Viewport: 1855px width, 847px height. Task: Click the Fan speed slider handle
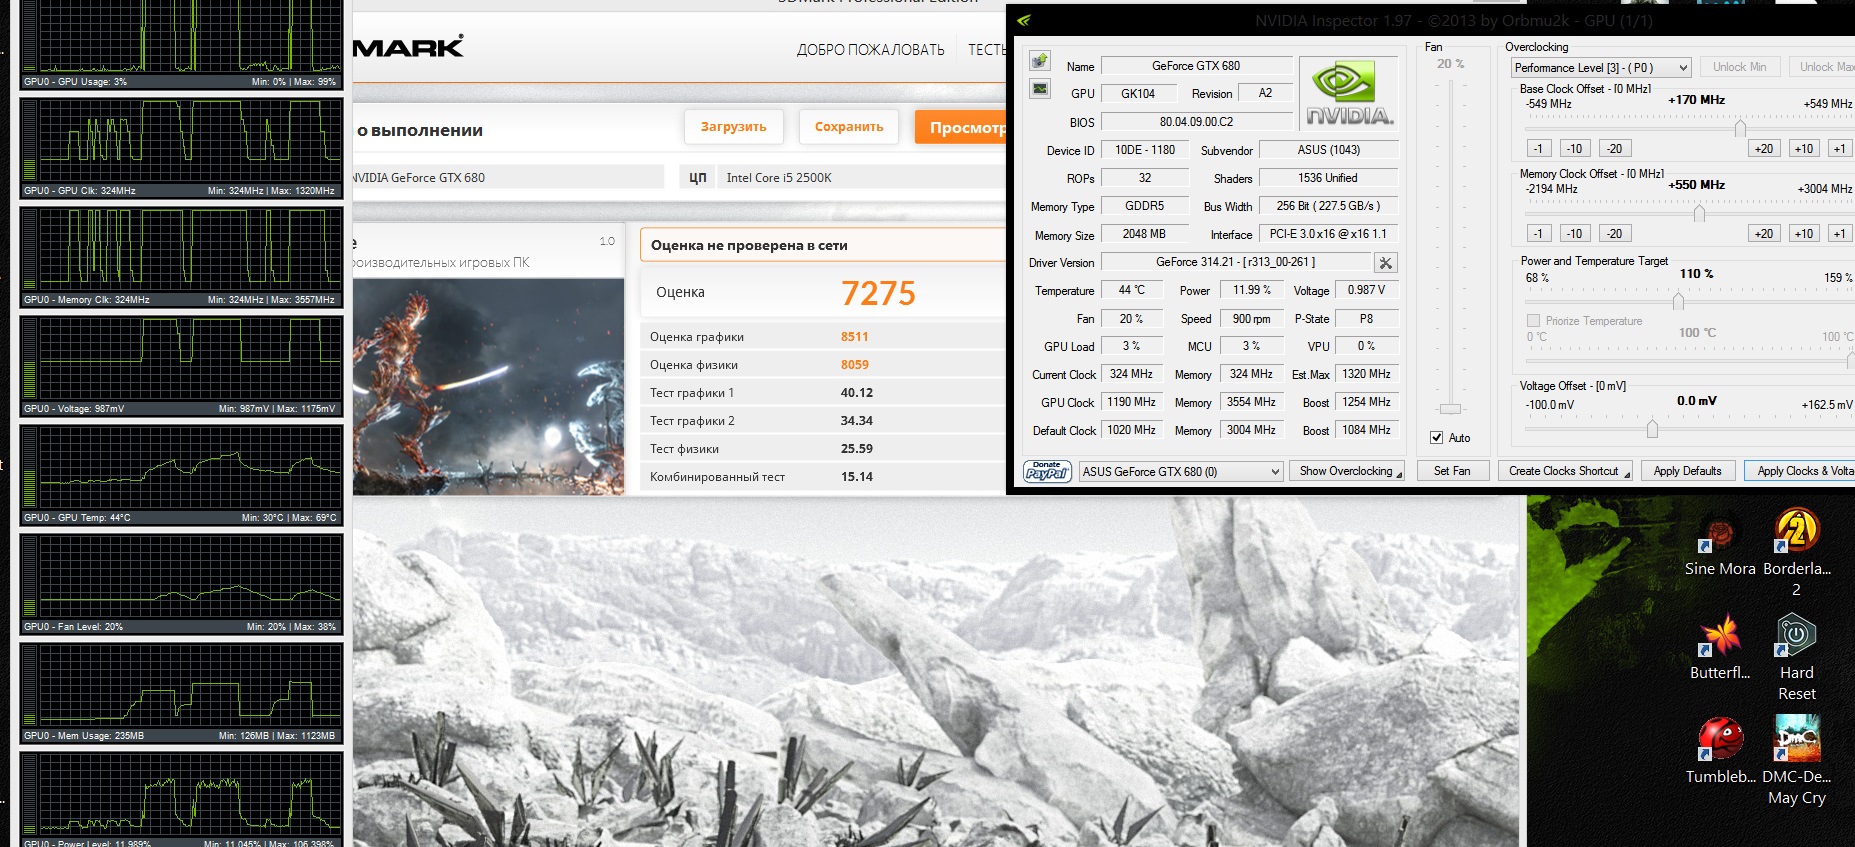click(x=1450, y=409)
